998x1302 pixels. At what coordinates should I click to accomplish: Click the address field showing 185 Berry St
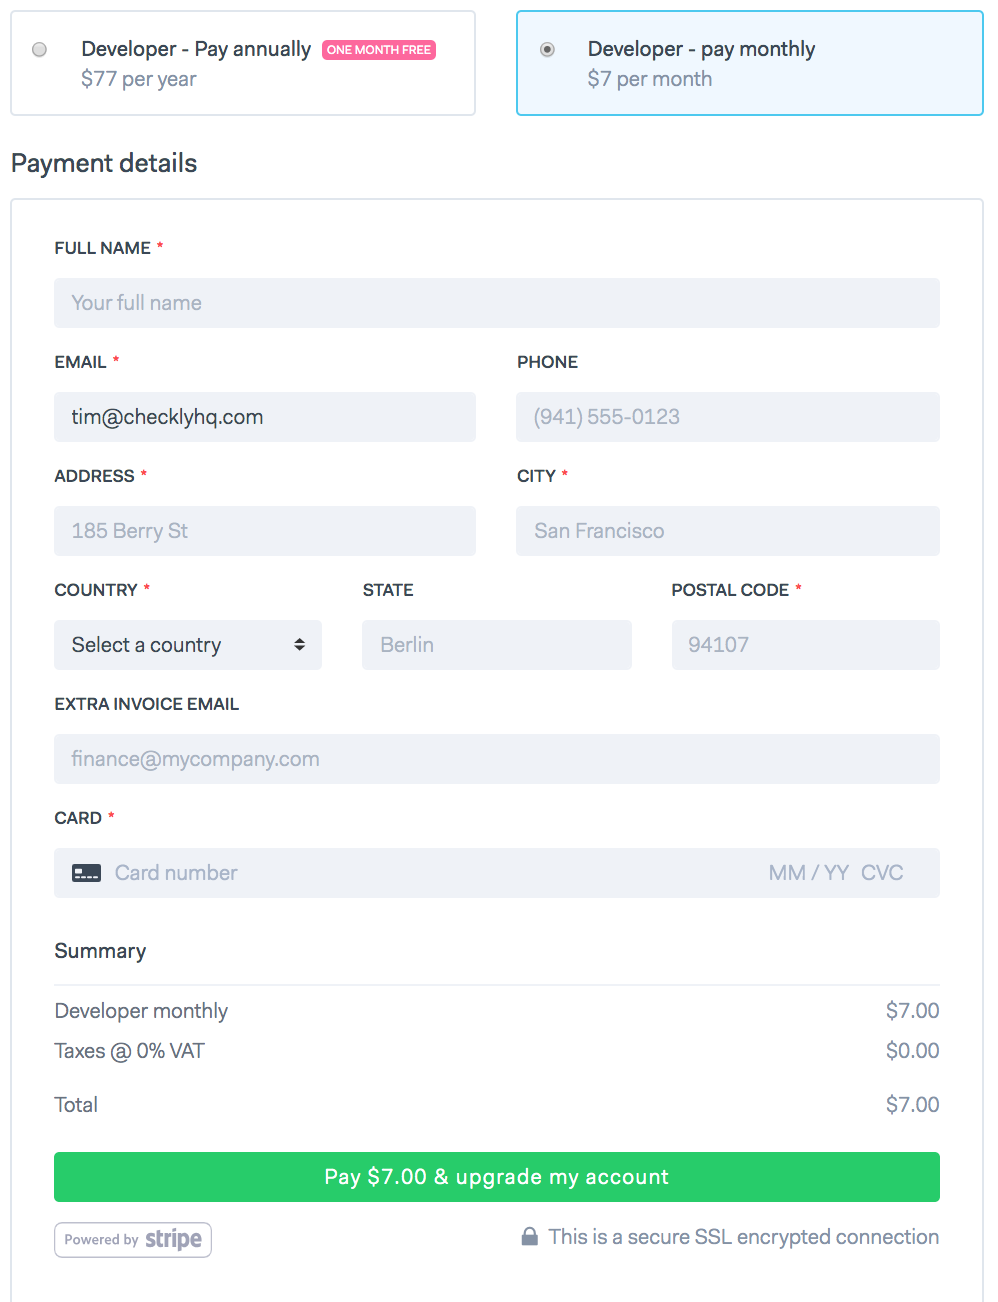click(x=264, y=531)
